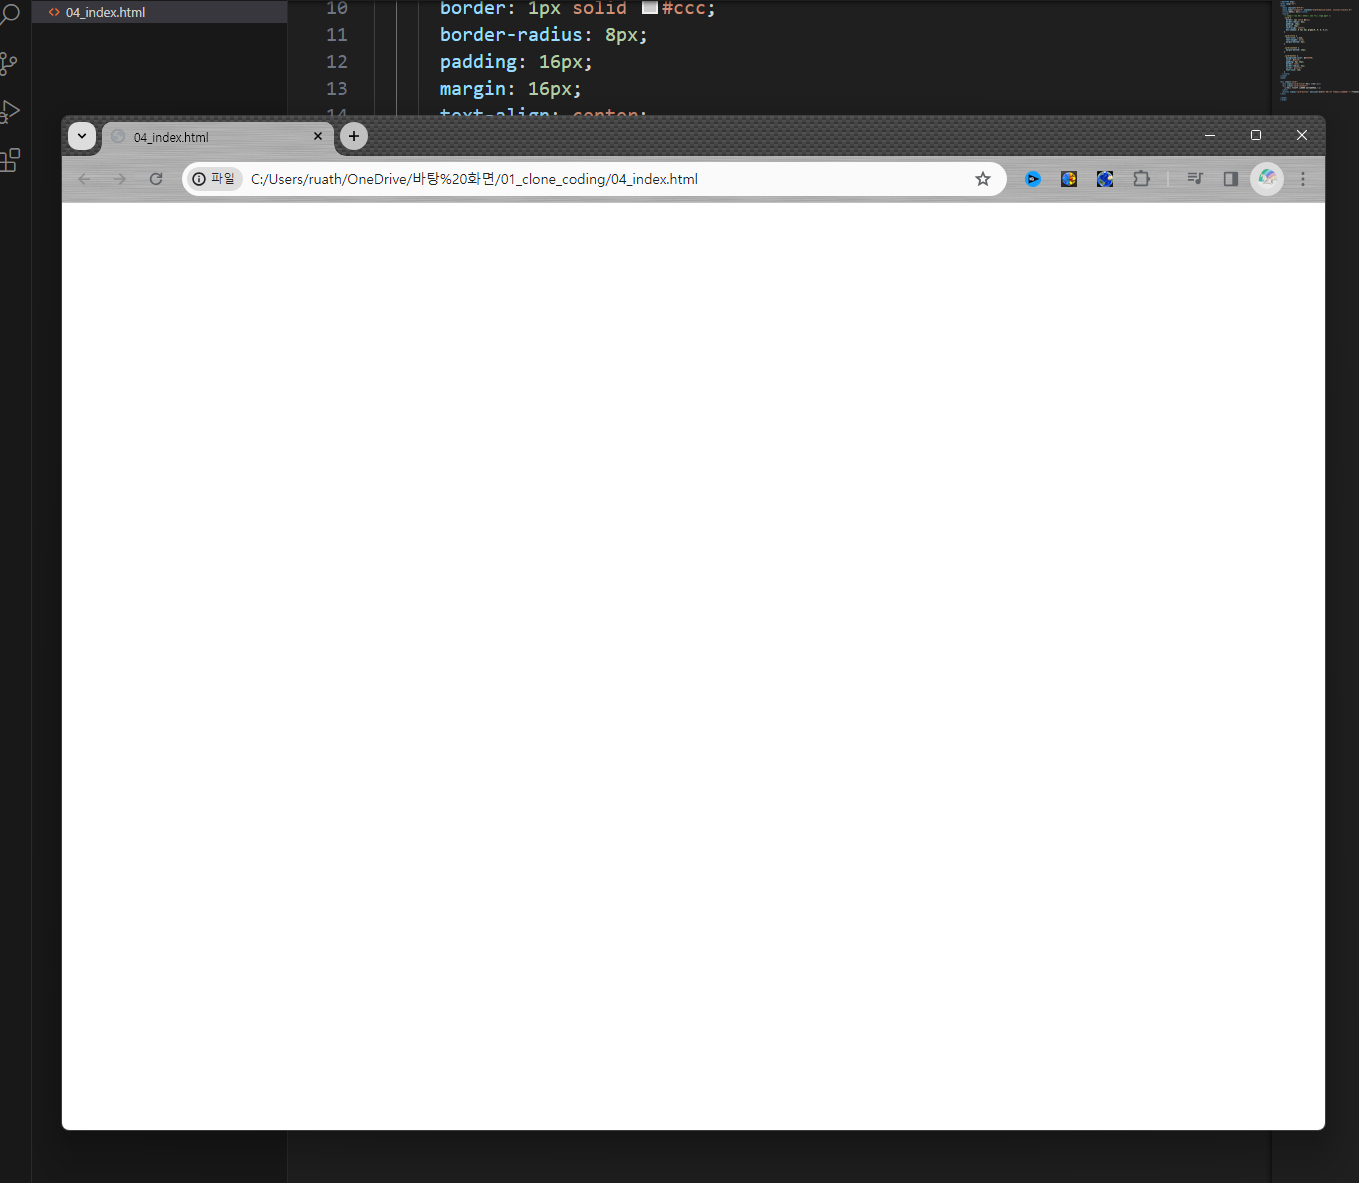
Task: Go back in browser history
Action: tap(84, 179)
